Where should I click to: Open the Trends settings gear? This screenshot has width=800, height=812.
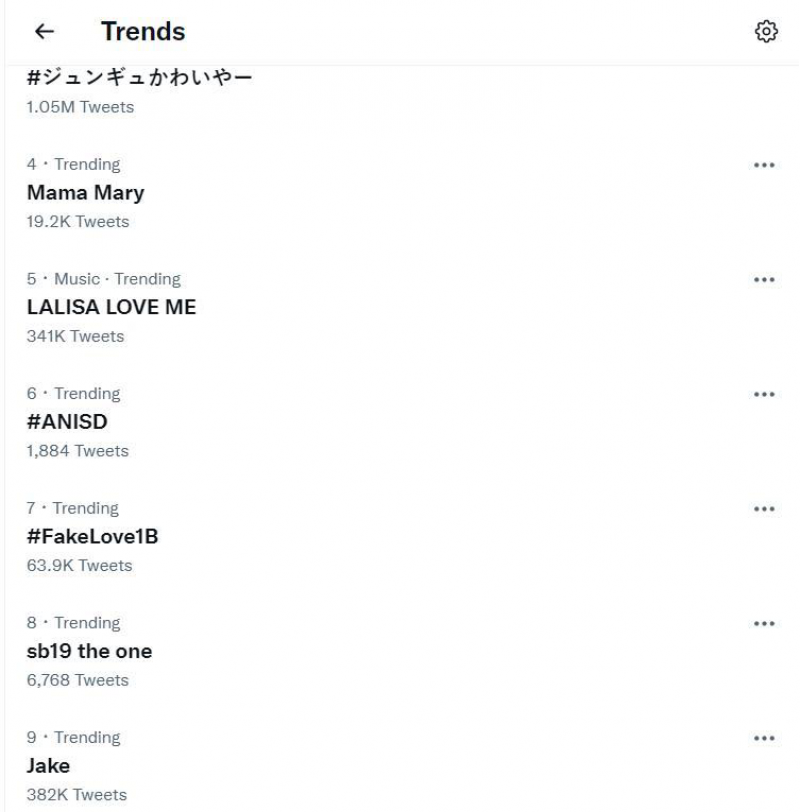point(766,32)
